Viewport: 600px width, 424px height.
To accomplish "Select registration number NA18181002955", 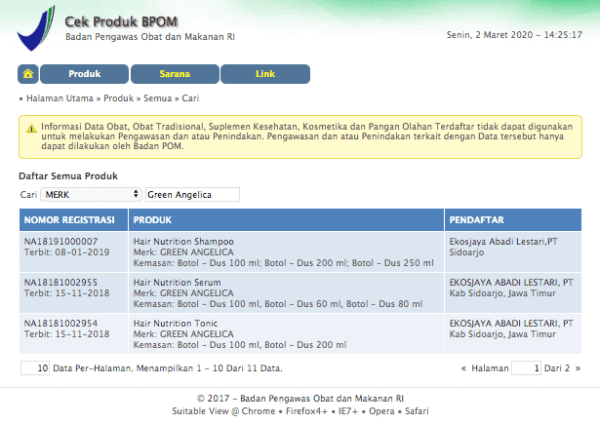I will [x=61, y=282].
